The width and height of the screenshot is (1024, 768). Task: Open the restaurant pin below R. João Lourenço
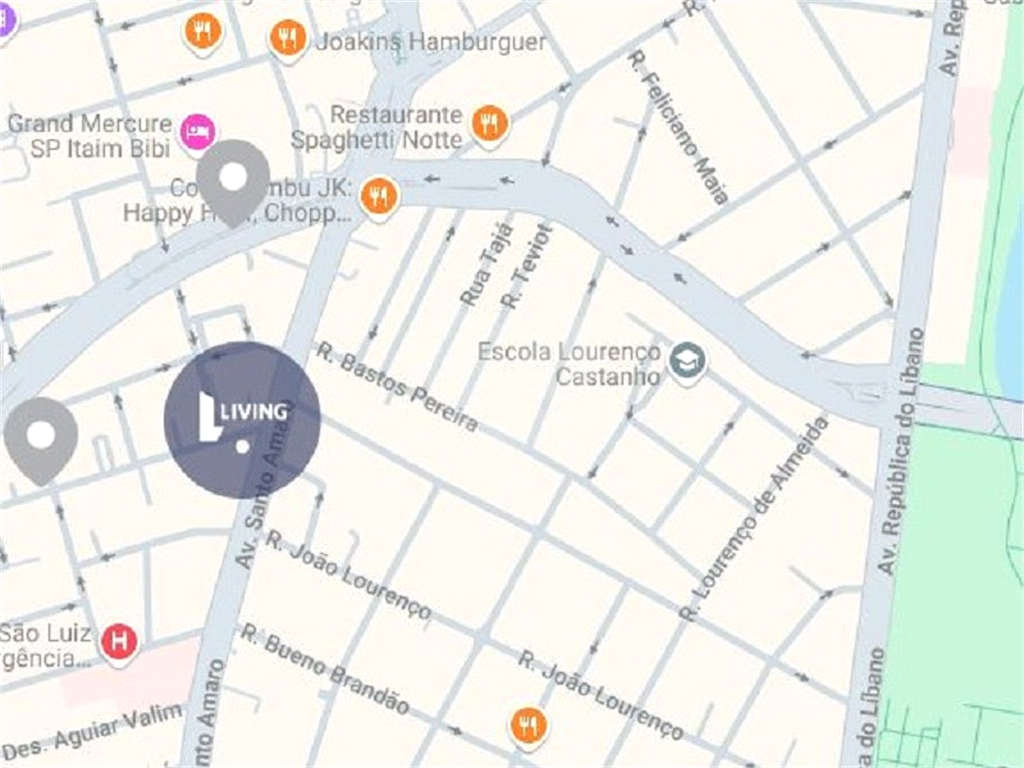coord(527,727)
